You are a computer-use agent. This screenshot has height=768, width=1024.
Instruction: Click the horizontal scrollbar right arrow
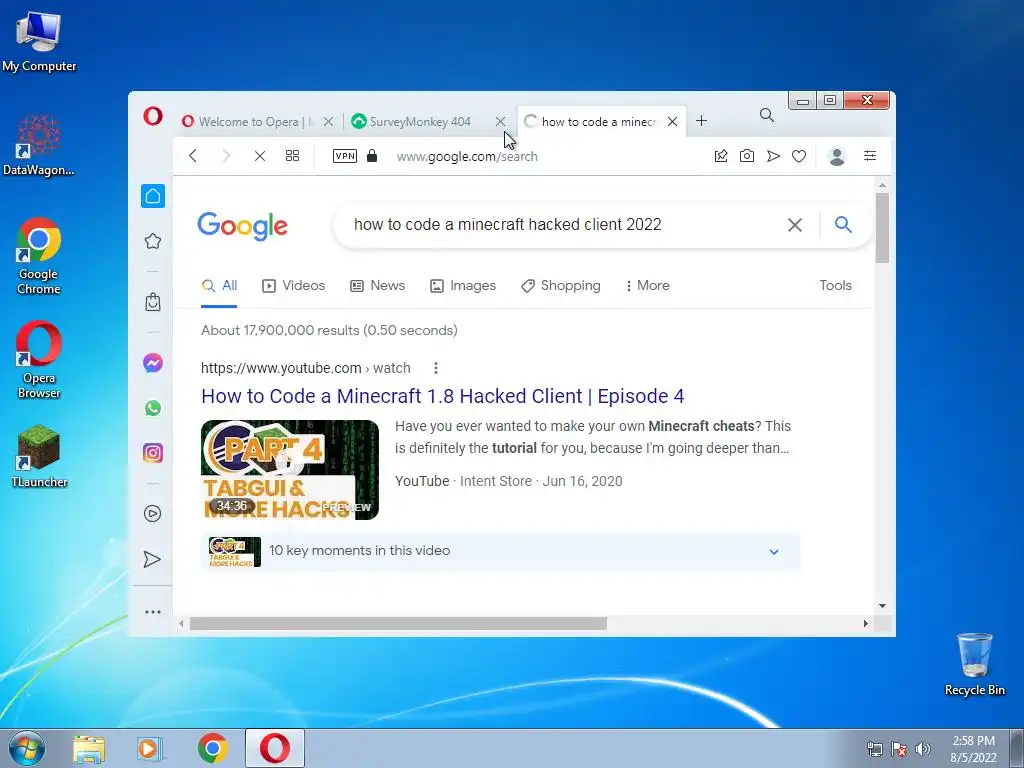tap(866, 624)
